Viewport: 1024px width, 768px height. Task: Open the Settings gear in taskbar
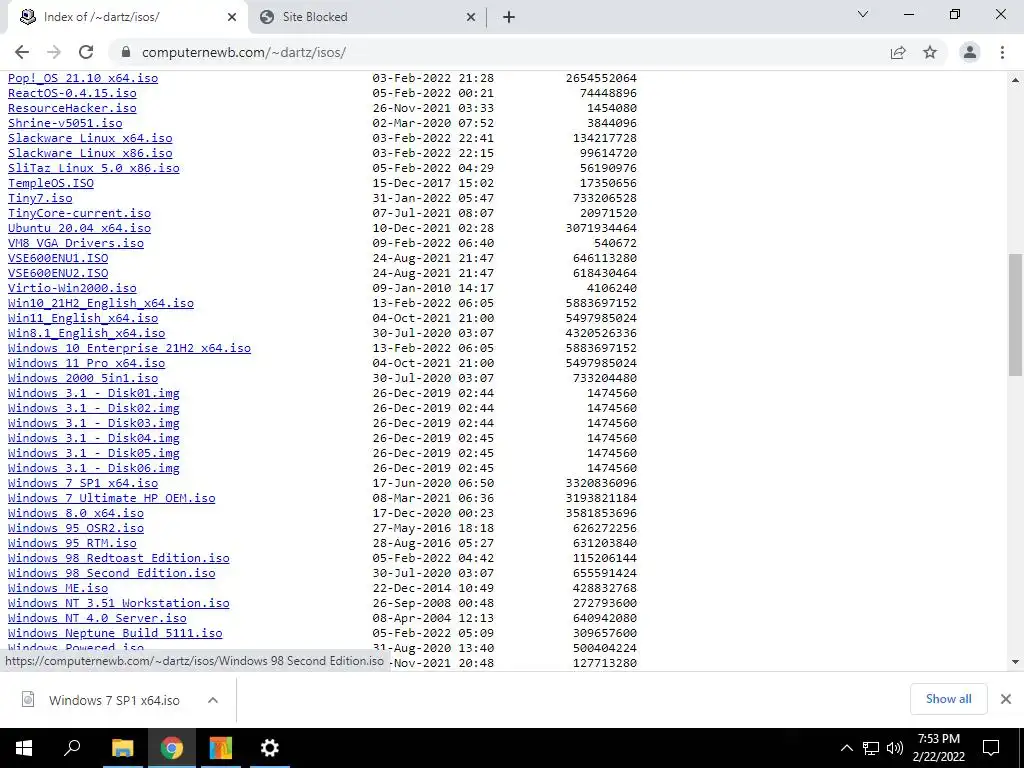tap(269, 748)
